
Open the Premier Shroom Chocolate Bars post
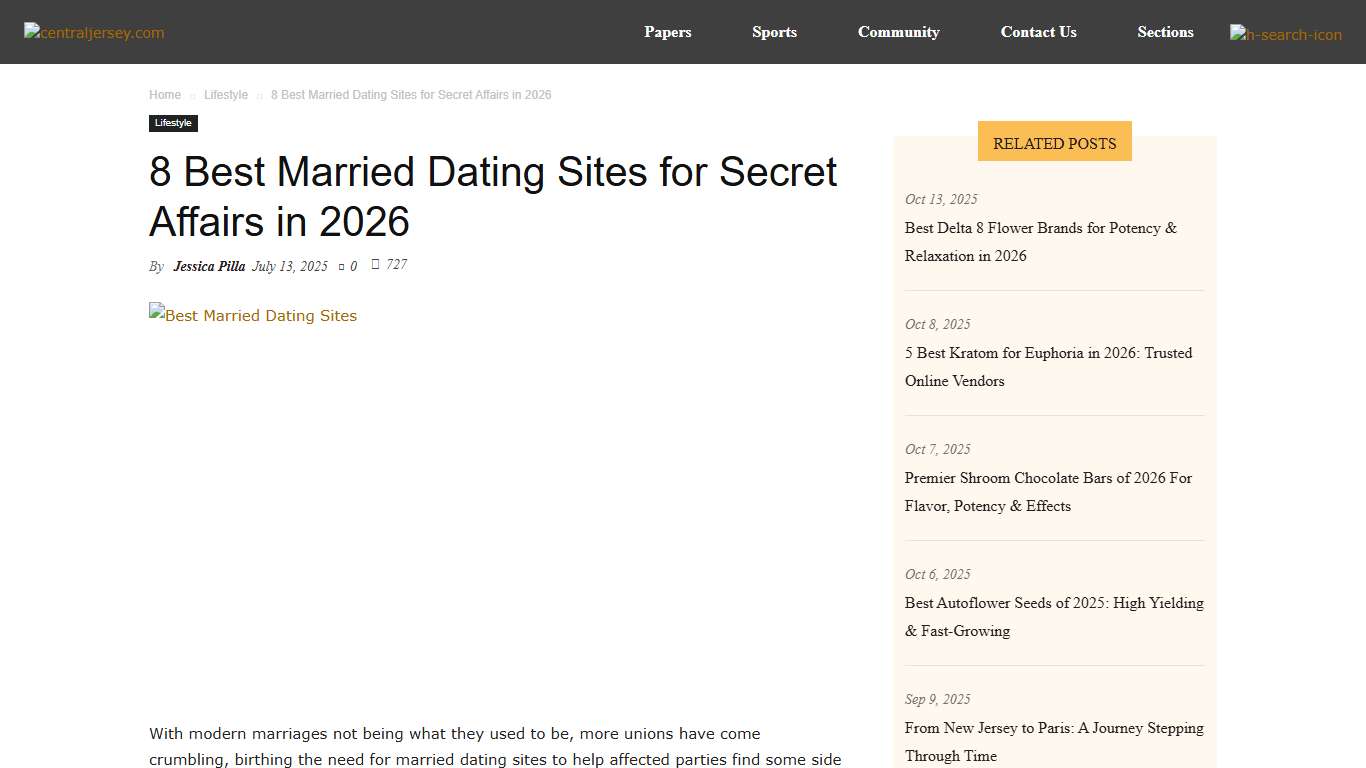pos(1048,492)
